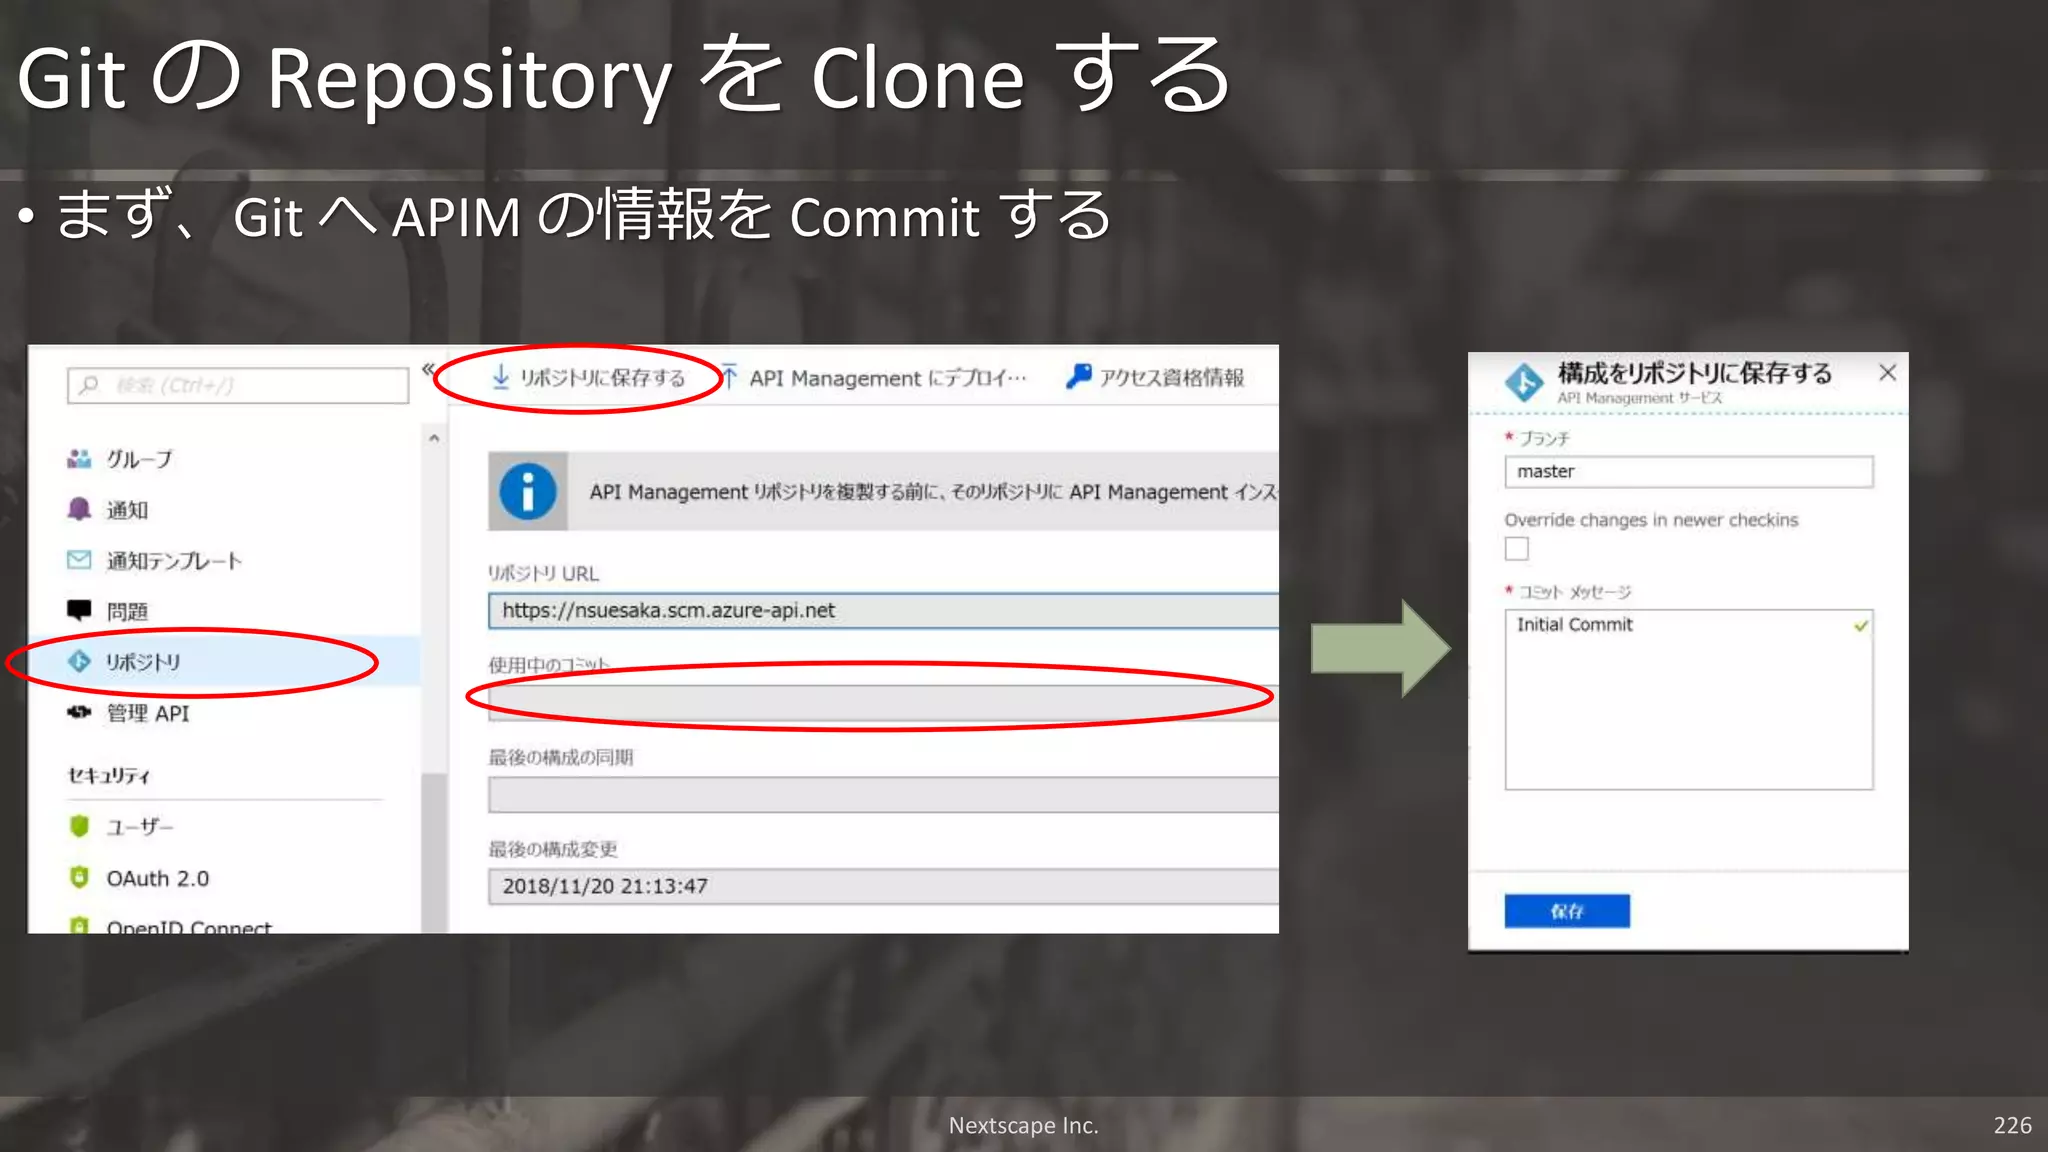Click the リポジトリ URL field
2048x1152 pixels.
coord(883,610)
